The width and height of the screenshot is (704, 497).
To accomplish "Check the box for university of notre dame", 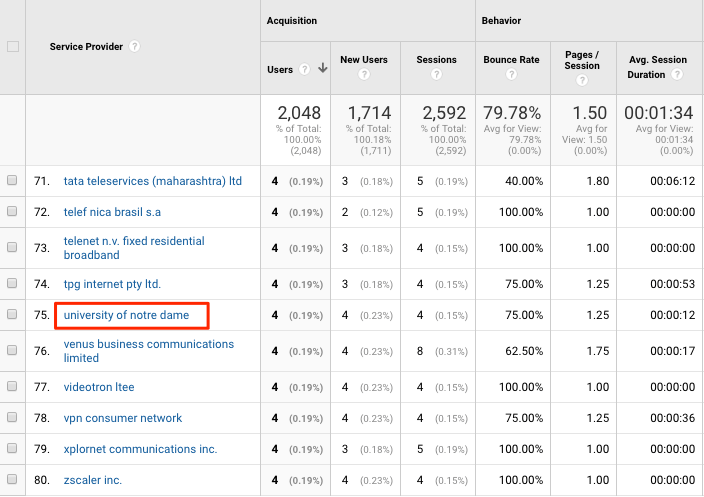I will [x=12, y=314].
